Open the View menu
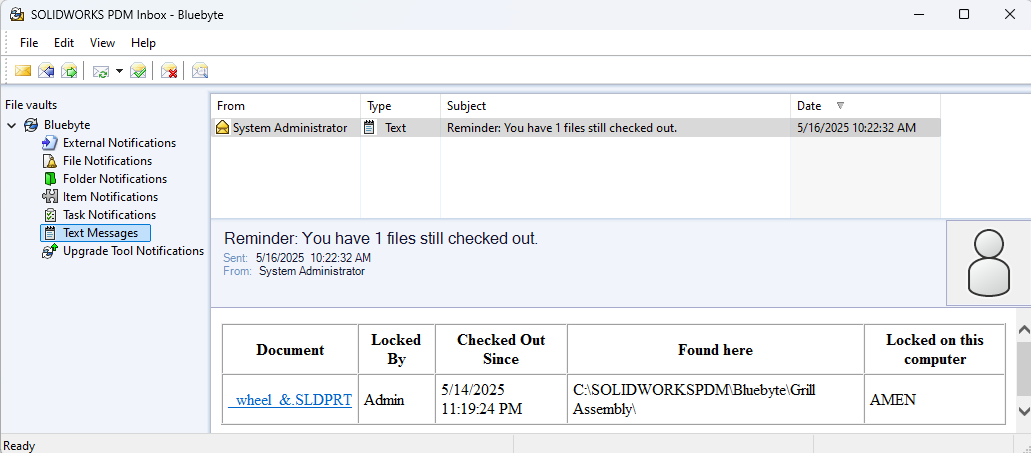Image resolution: width=1031 pixels, height=453 pixels. click(x=102, y=43)
